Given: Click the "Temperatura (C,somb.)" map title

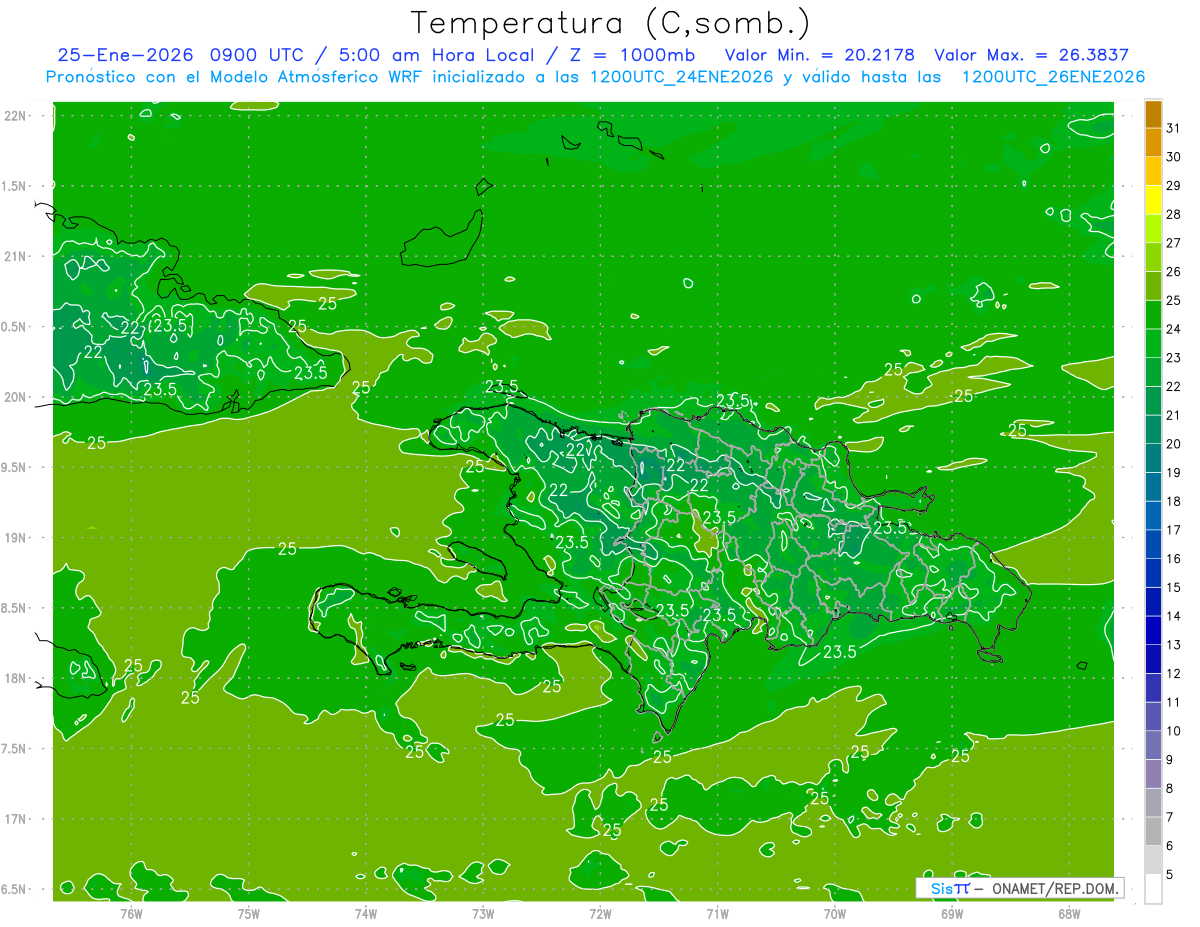Looking at the screenshot, I should 611,24.
